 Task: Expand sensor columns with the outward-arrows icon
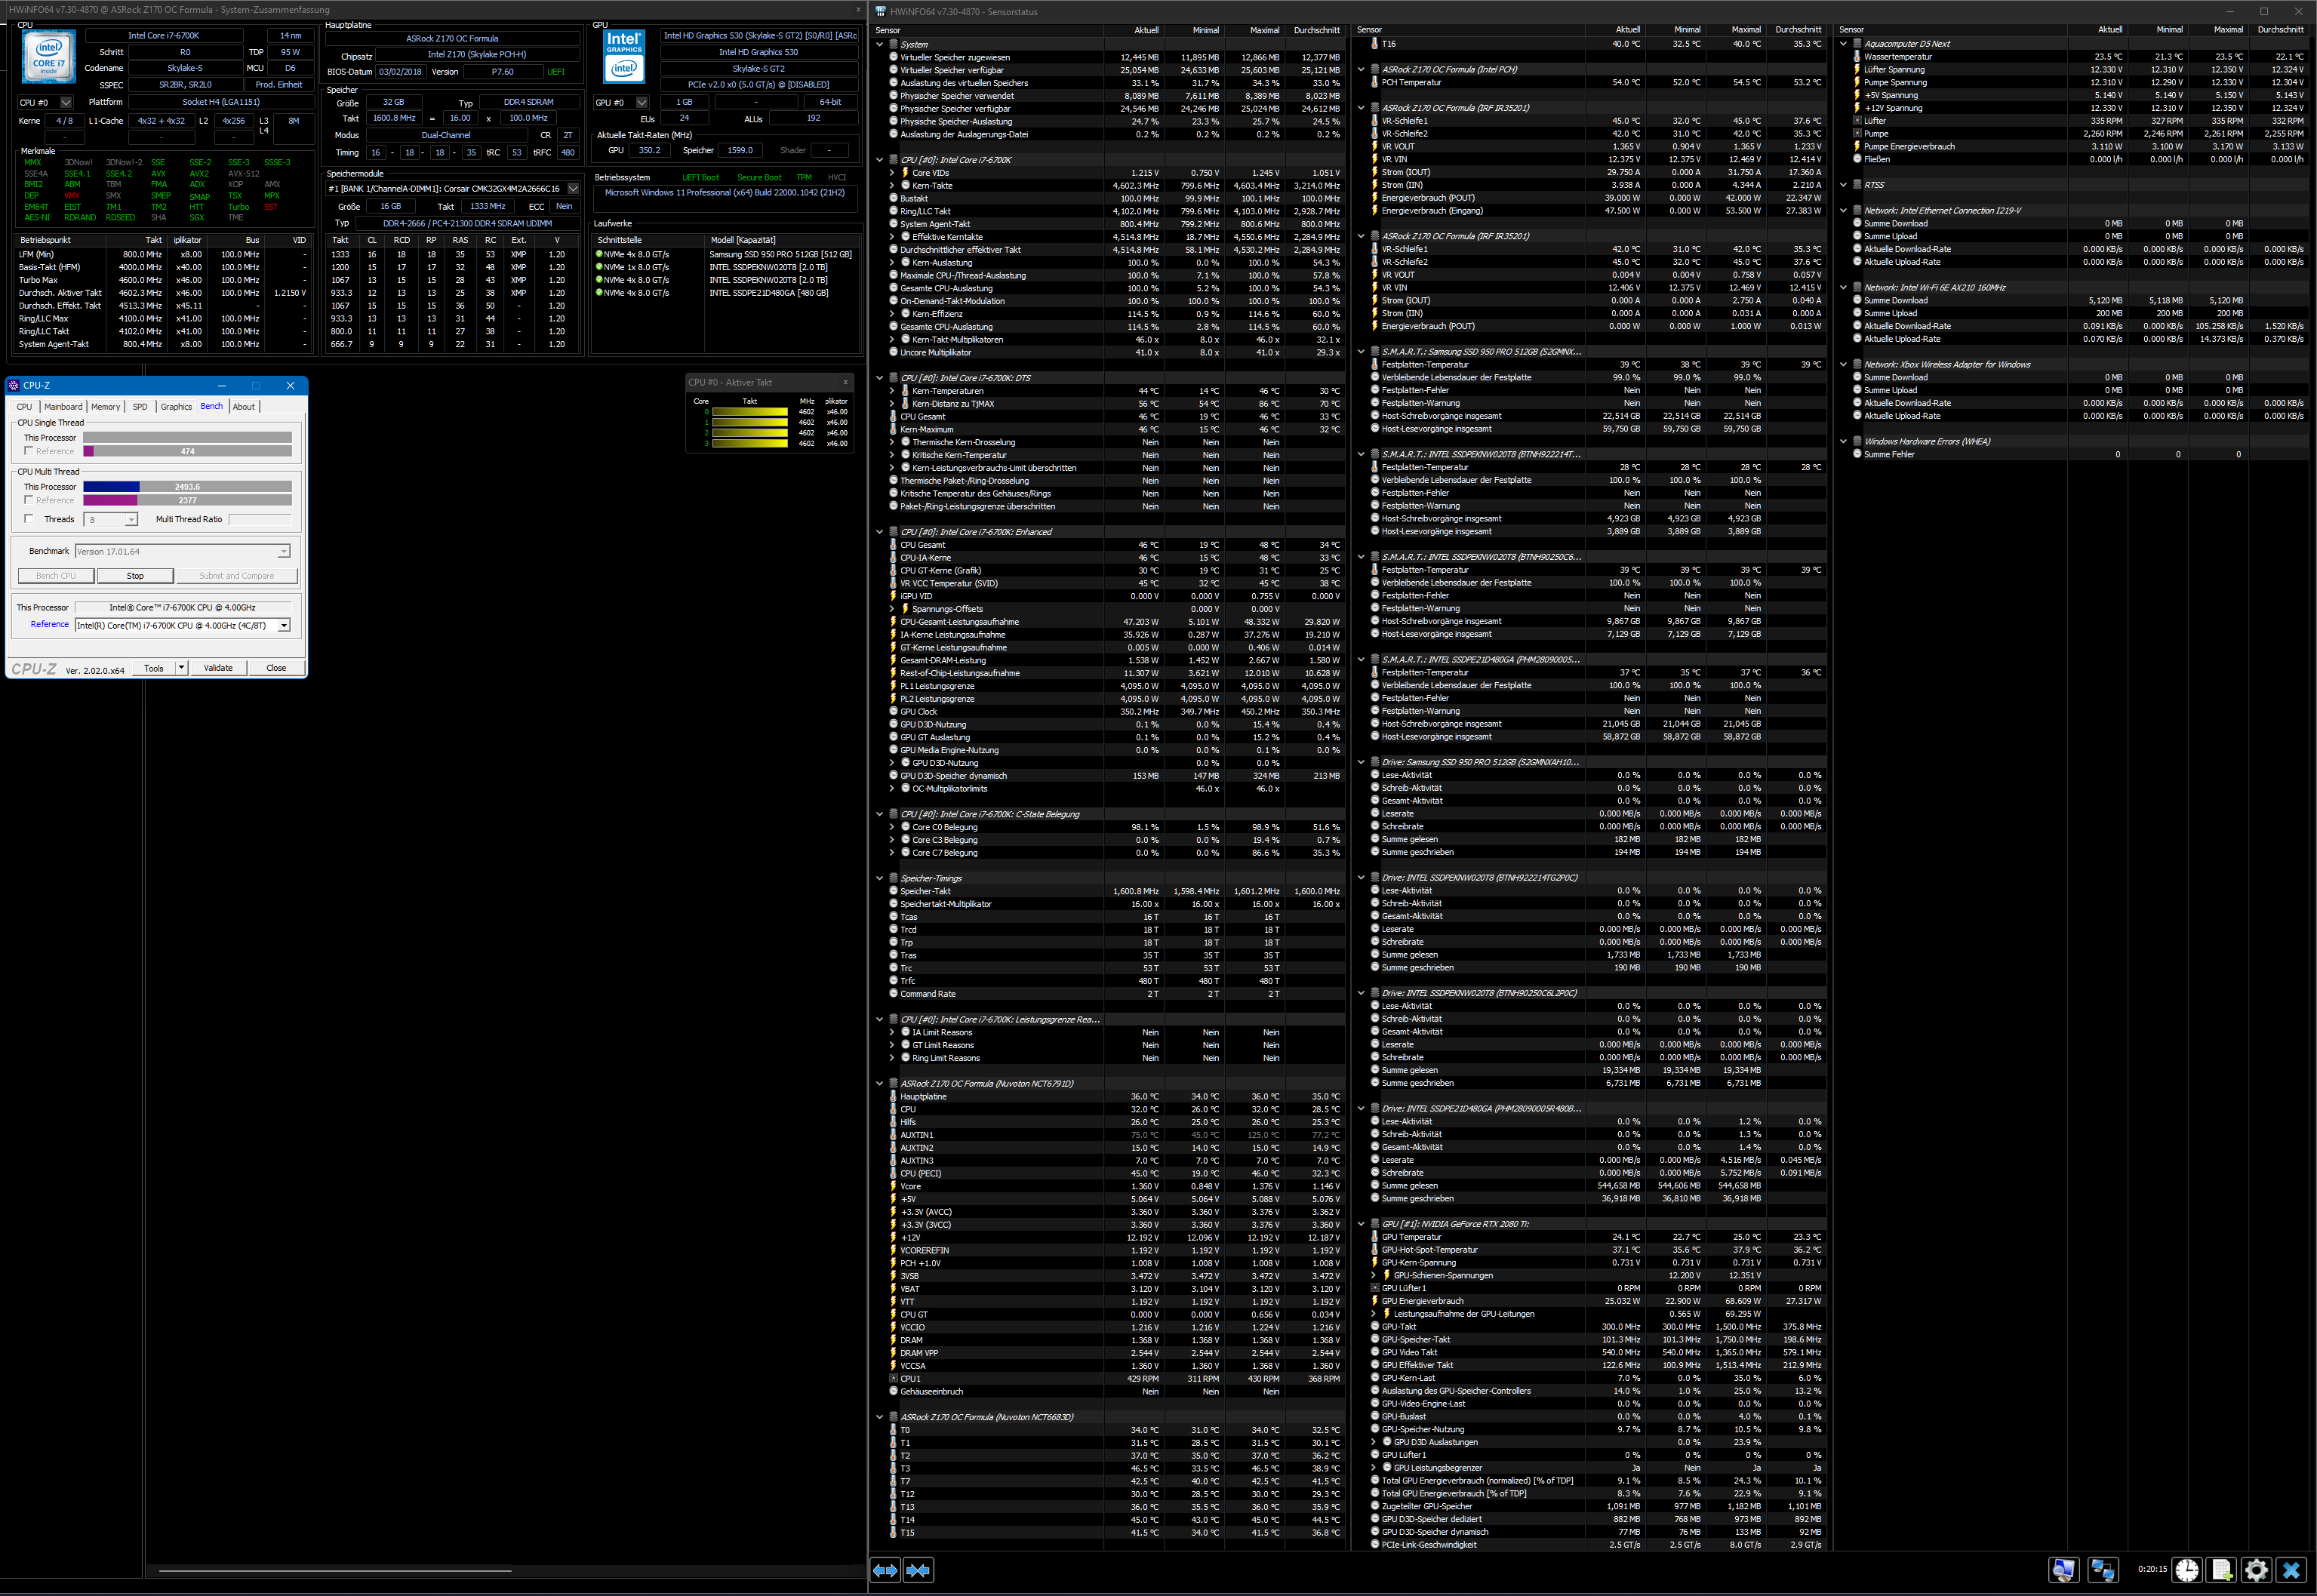point(885,1570)
